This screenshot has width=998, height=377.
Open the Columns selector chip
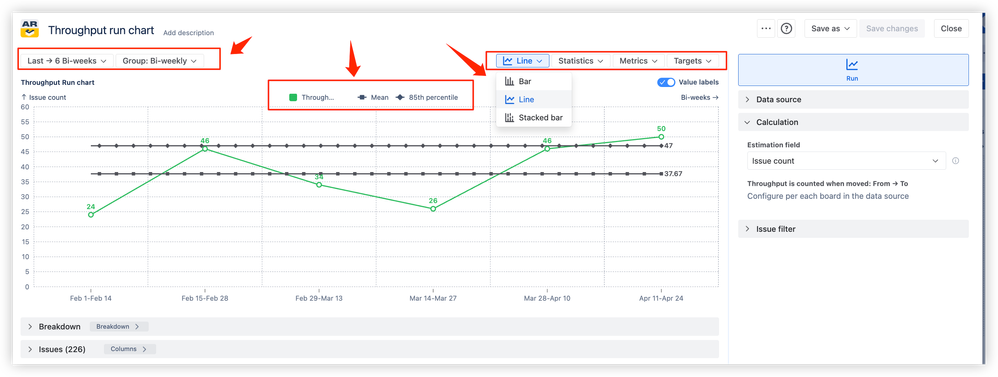(x=129, y=349)
